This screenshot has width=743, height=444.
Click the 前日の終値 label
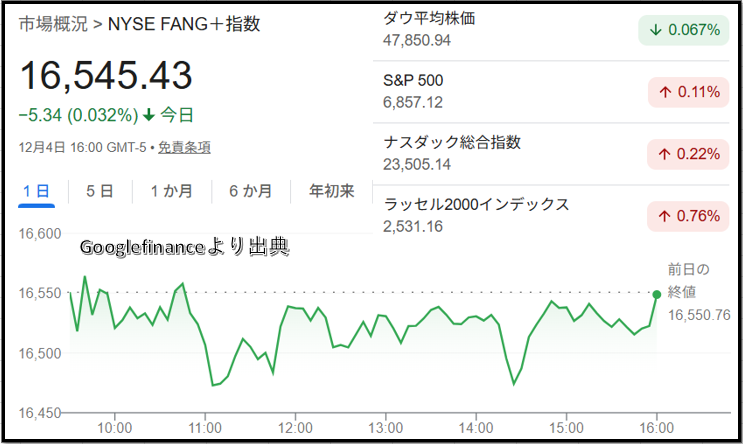pyautogui.click(x=688, y=280)
